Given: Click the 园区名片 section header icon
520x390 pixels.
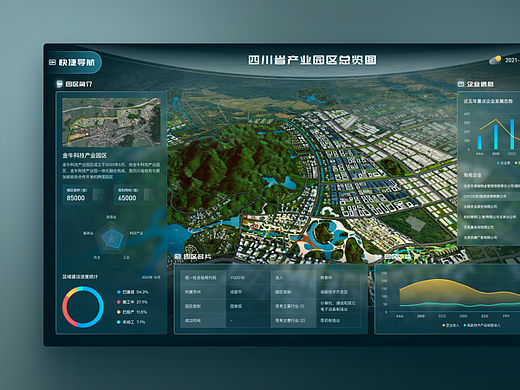Looking at the screenshot, I should point(178,256).
